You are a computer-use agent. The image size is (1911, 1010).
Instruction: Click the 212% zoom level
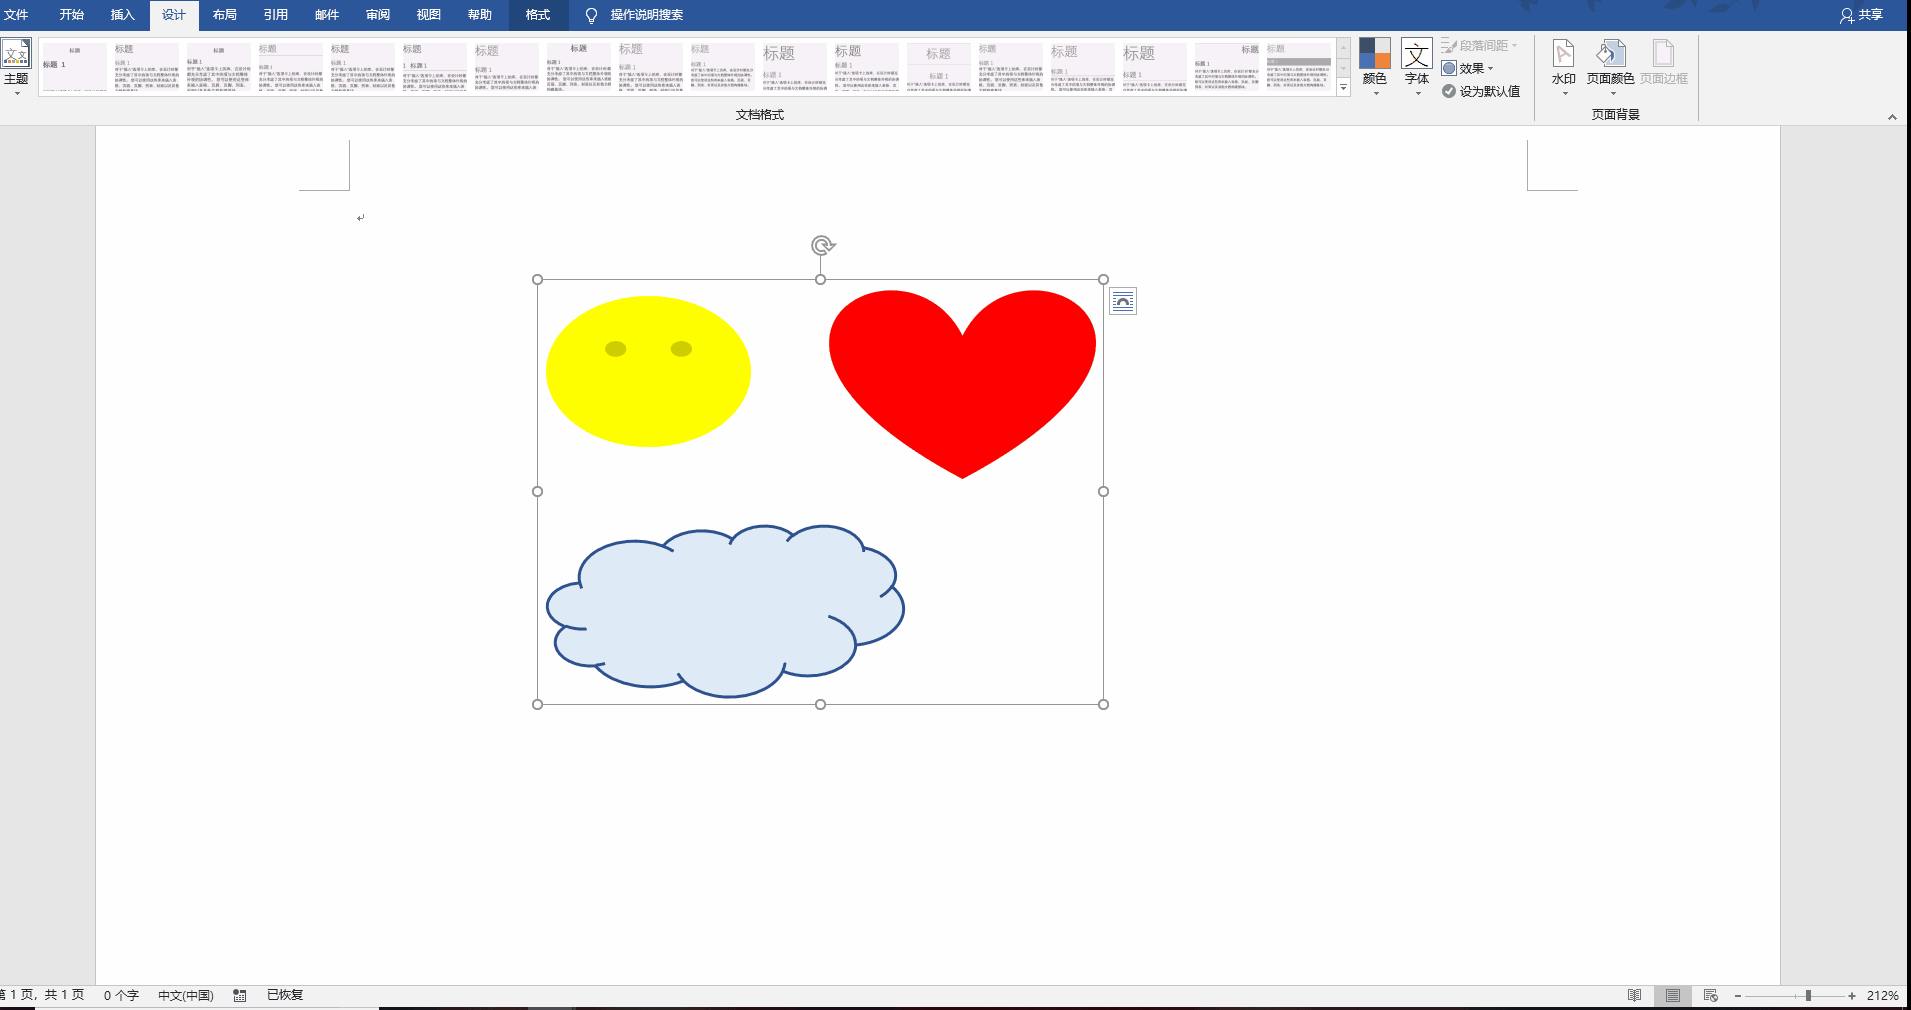pos(1883,995)
